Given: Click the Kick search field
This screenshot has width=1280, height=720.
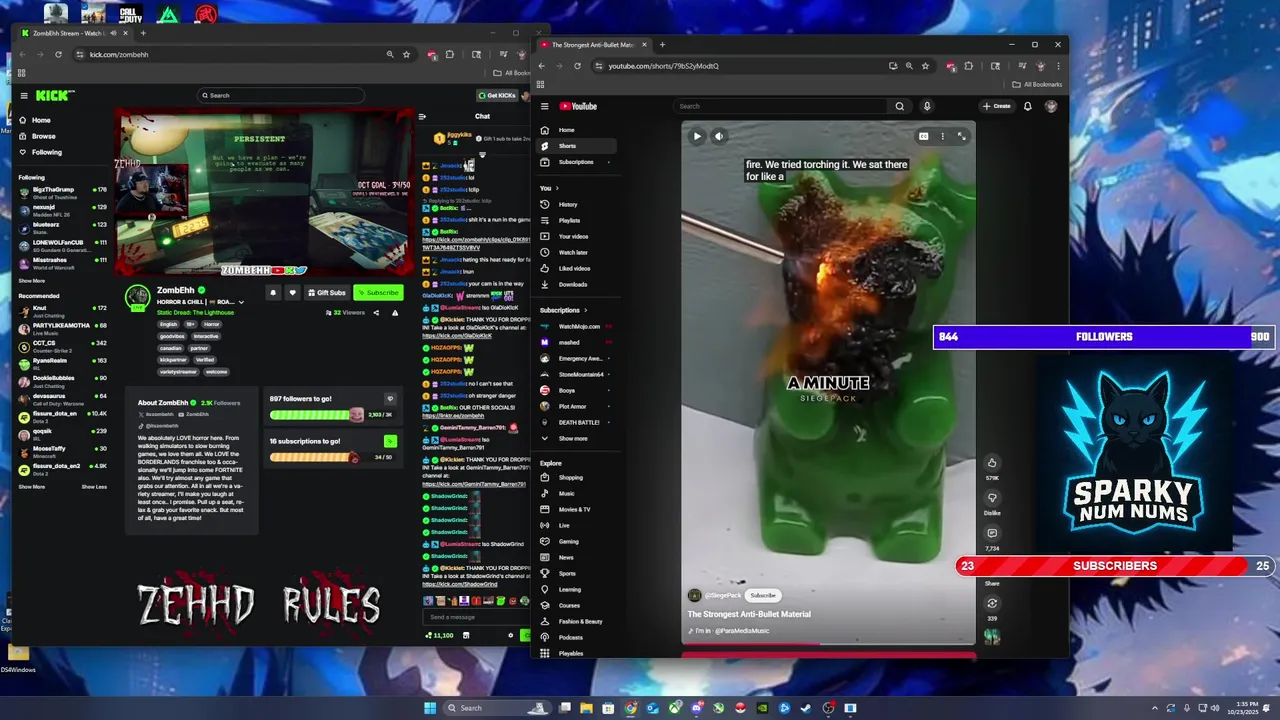Looking at the screenshot, I should [281, 95].
